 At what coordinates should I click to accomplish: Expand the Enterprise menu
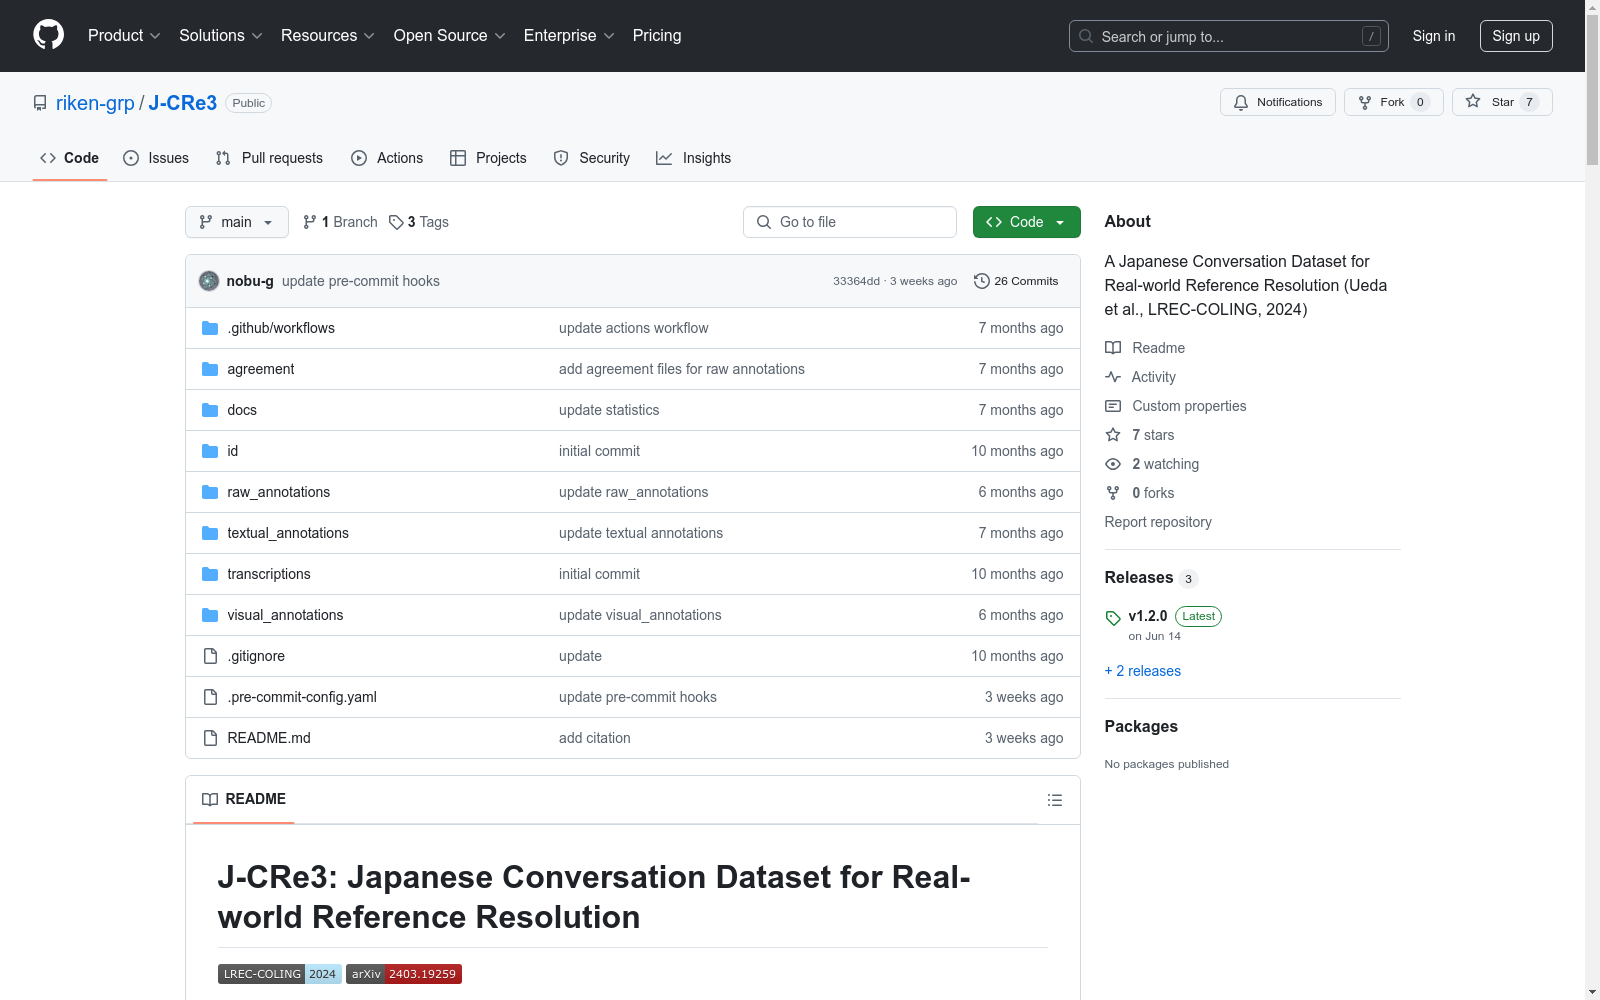point(569,36)
